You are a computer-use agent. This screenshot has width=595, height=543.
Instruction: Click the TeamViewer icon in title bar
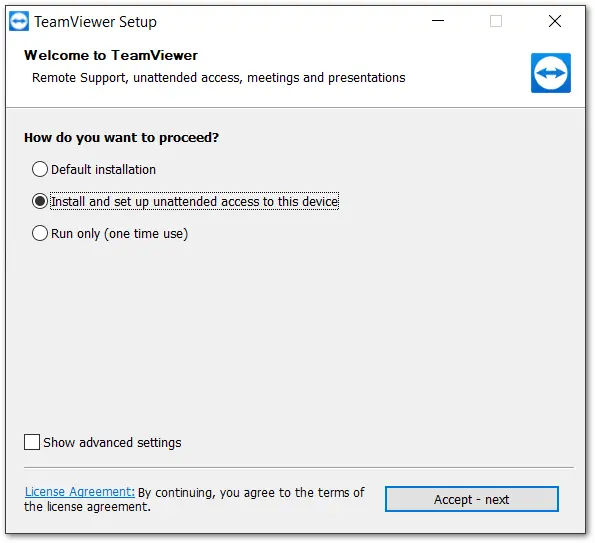pyautogui.click(x=19, y=21)
